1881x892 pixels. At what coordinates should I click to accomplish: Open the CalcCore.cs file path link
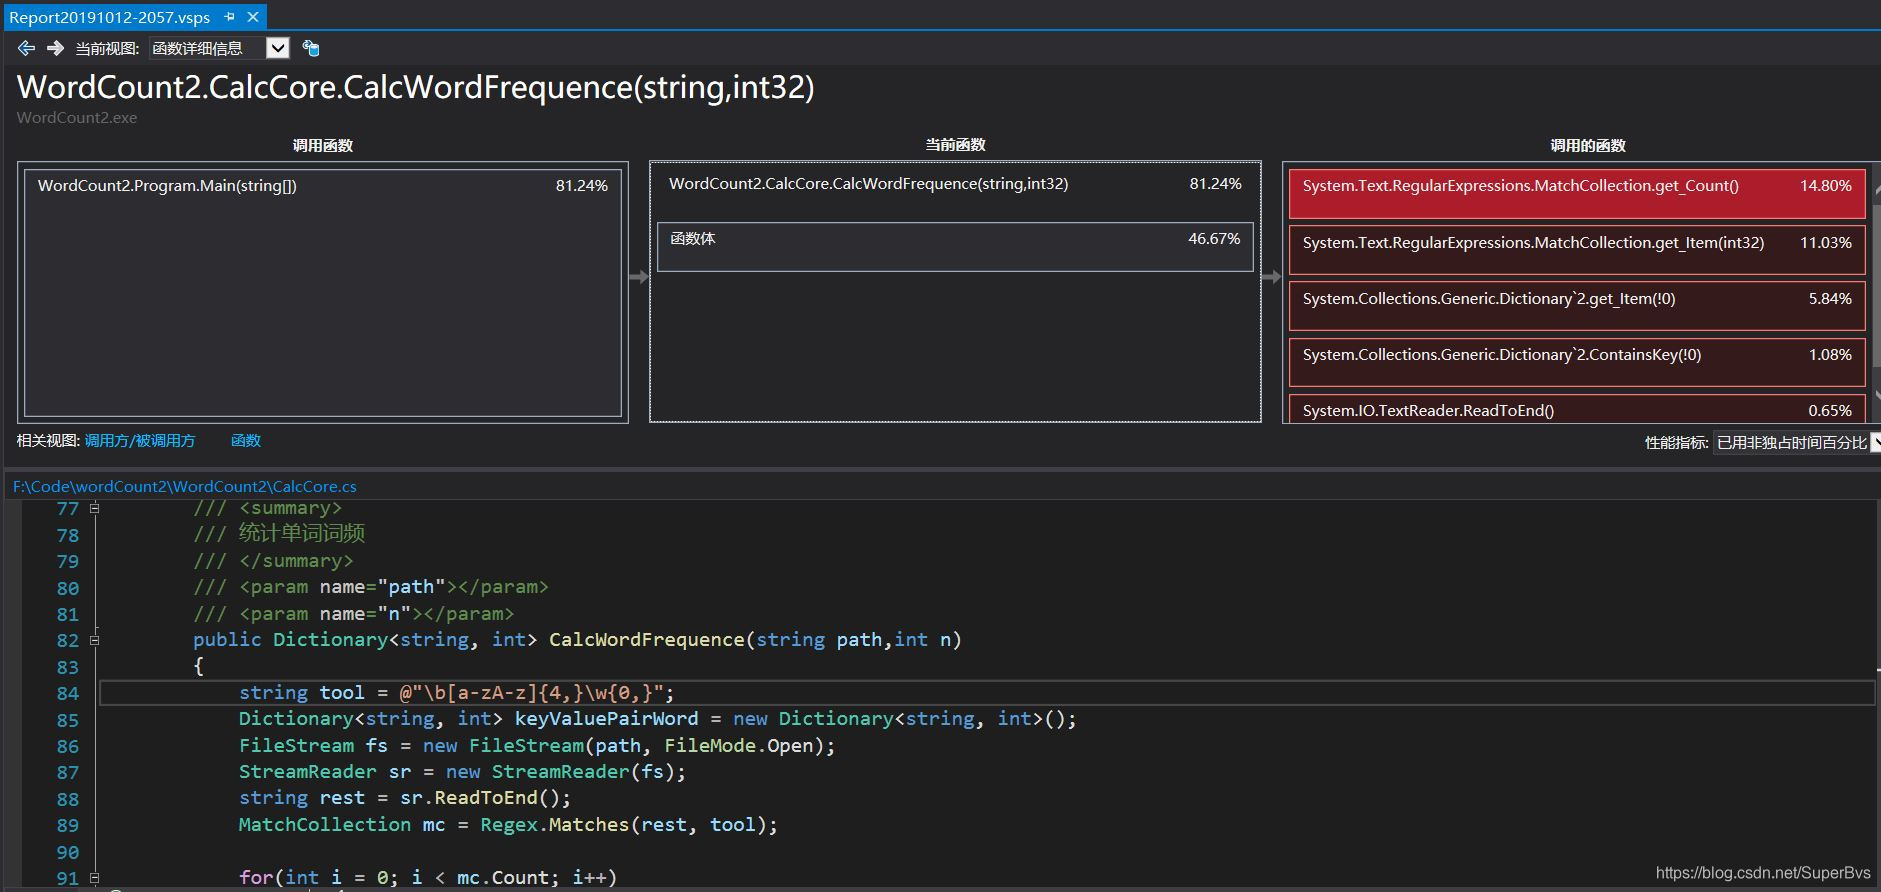[185, 486]
